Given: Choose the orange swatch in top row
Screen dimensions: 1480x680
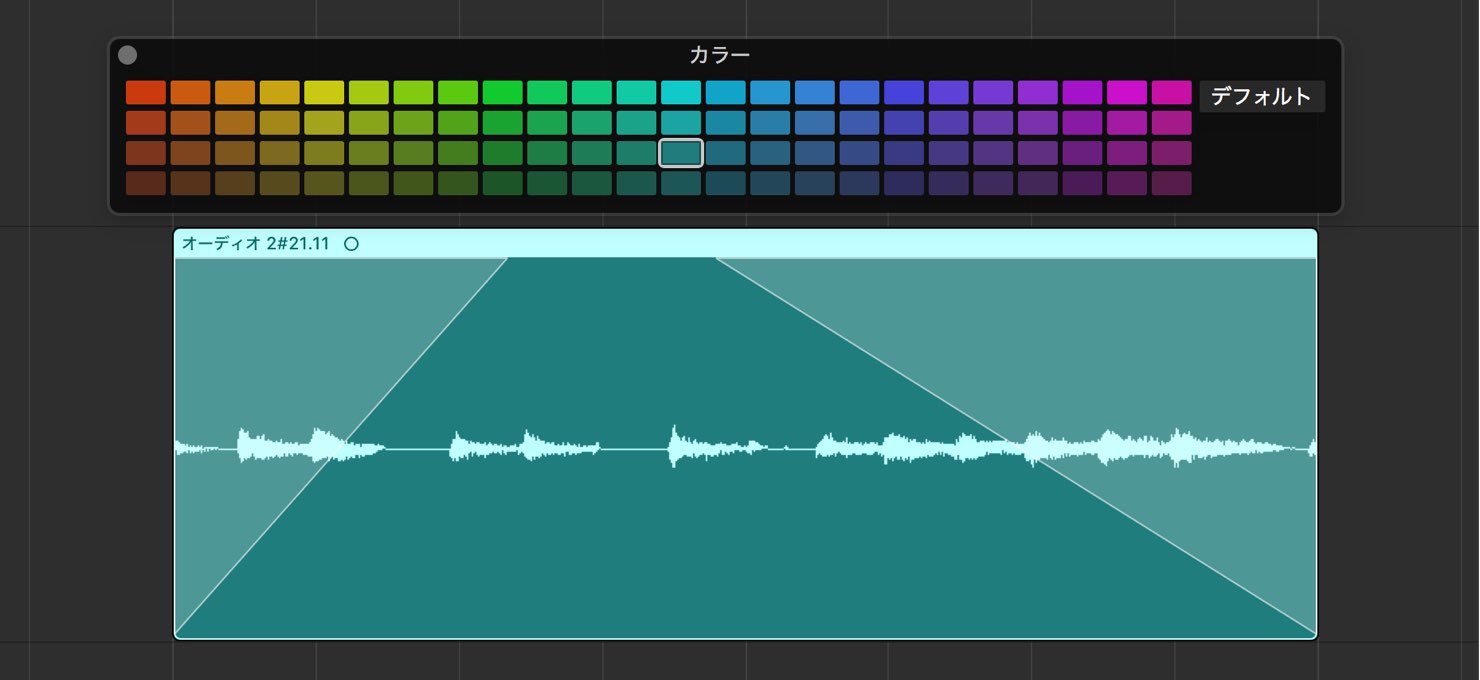Looking at the screenshot, I should [190, 93].
